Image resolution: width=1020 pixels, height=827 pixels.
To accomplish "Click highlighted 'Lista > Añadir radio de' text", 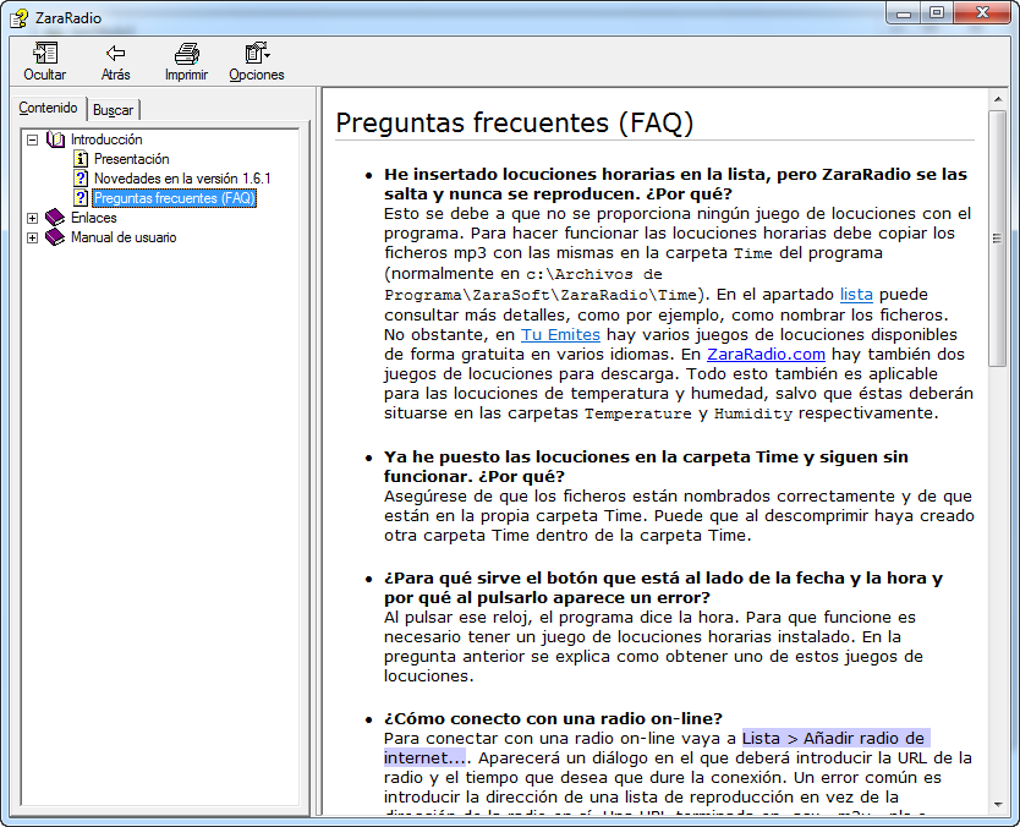I will tap(835, 738).
